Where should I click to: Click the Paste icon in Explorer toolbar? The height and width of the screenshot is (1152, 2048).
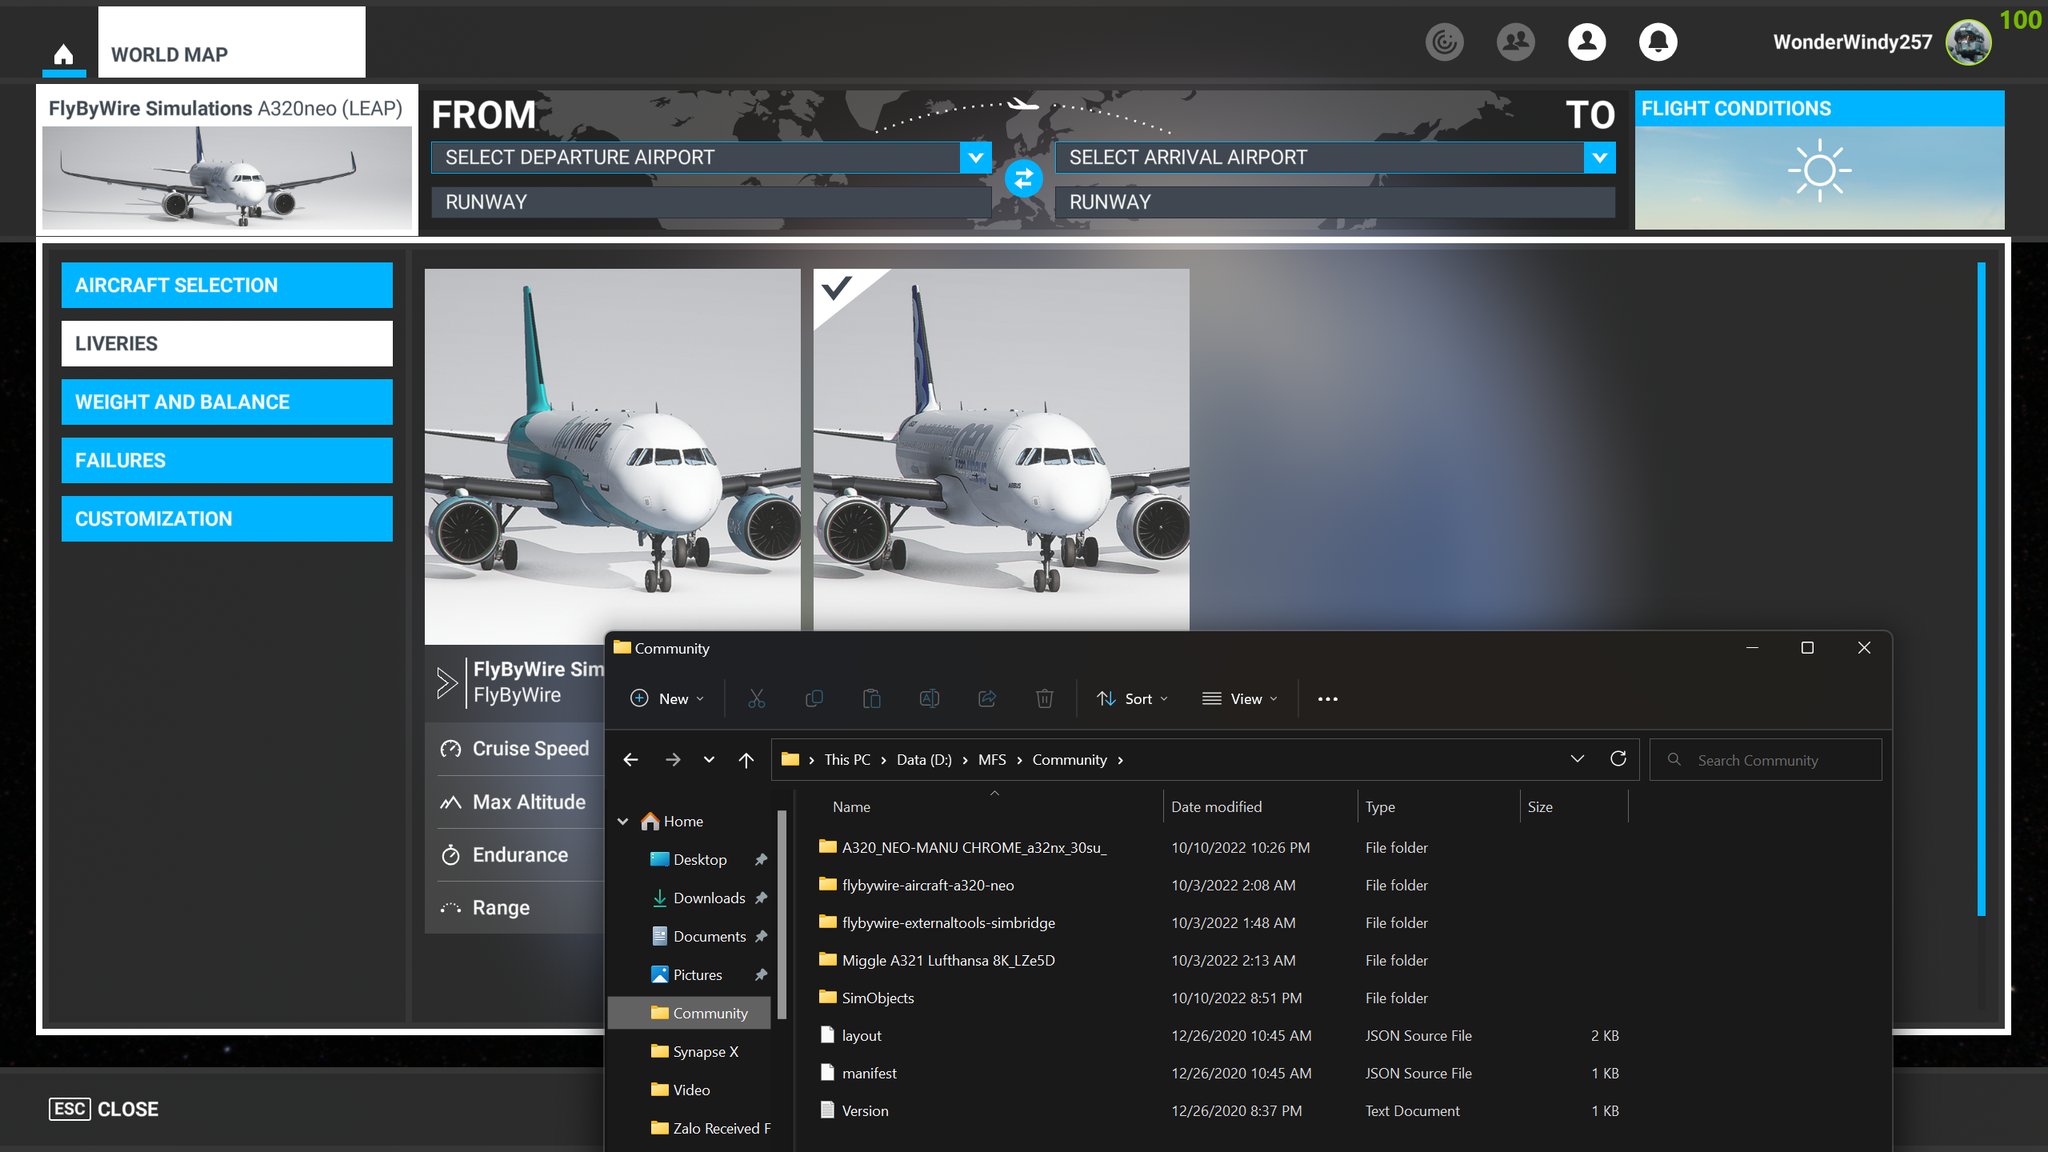[x=872, y=699]
